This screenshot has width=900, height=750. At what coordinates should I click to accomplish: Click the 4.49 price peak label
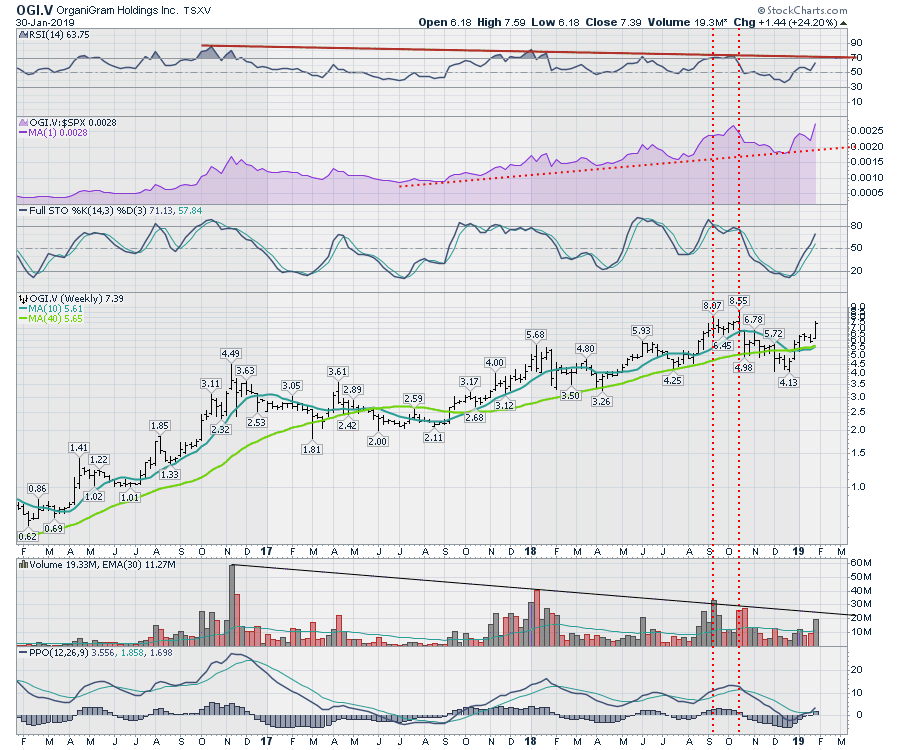[x=231, y=353]
